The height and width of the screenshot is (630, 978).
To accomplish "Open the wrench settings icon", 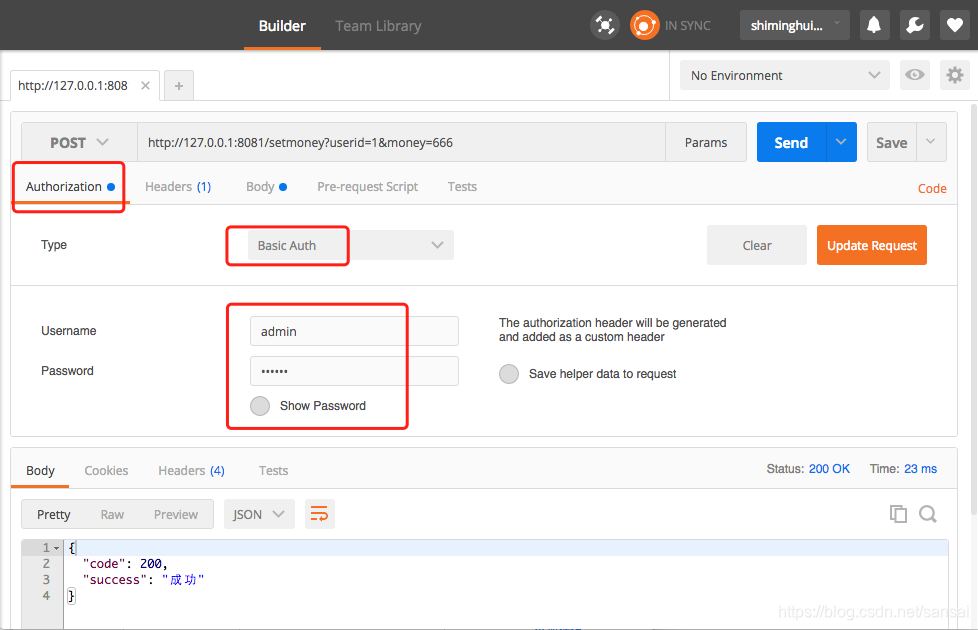I will pyautogui.click(x=914, y=26).
